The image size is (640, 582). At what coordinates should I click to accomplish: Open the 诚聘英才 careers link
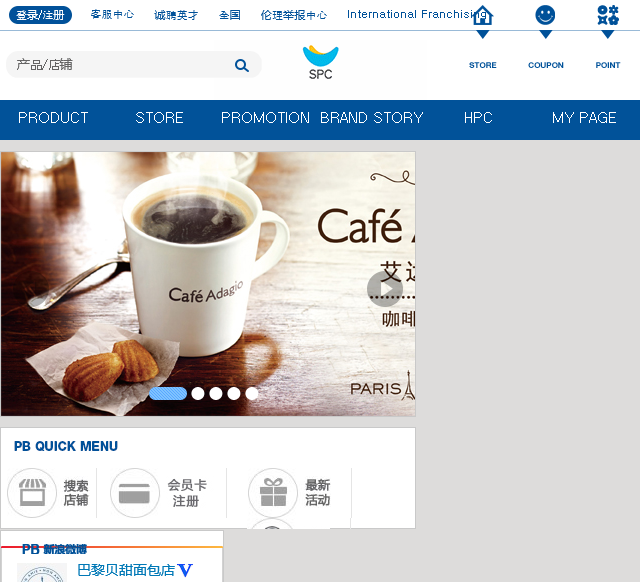coord(176,15)
